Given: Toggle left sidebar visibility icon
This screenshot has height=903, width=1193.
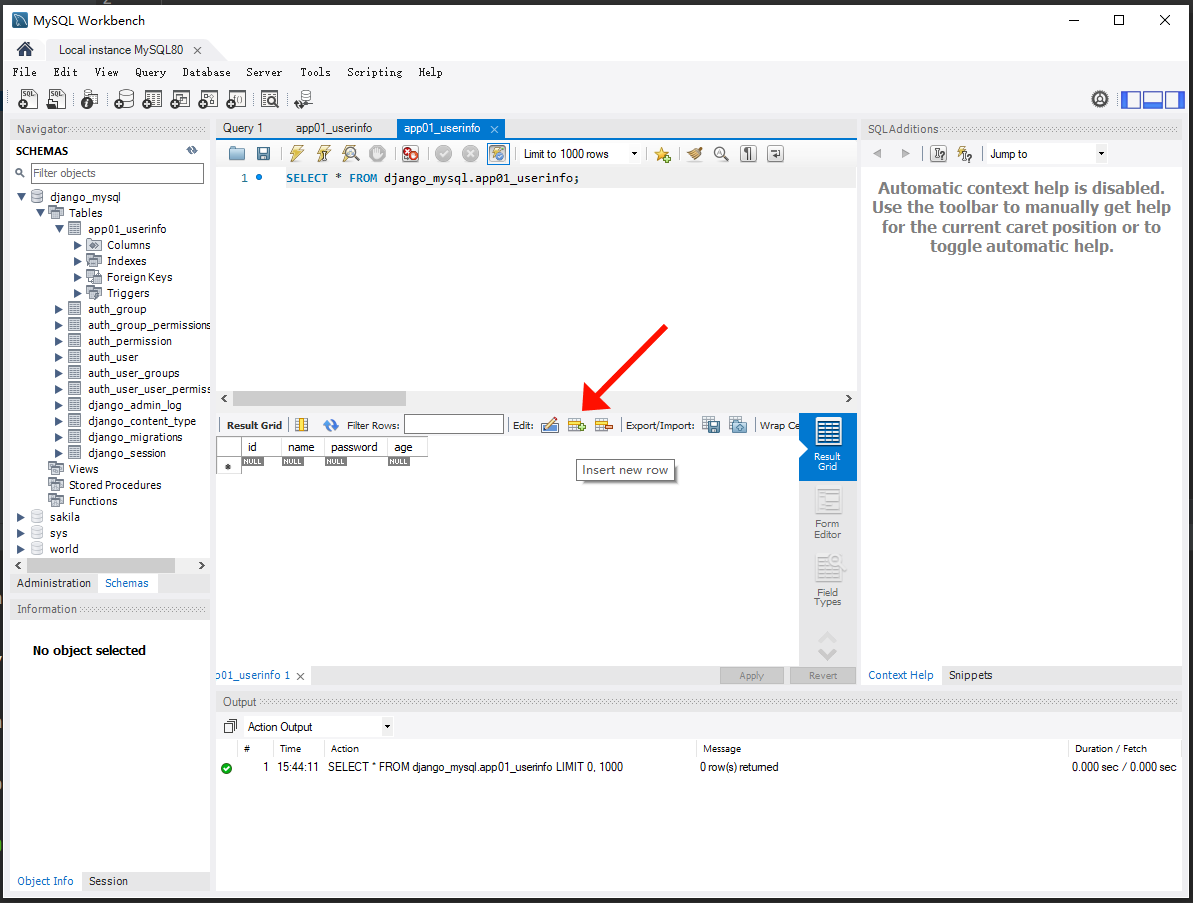Looking at the screenshot, I should point(1131,99).
